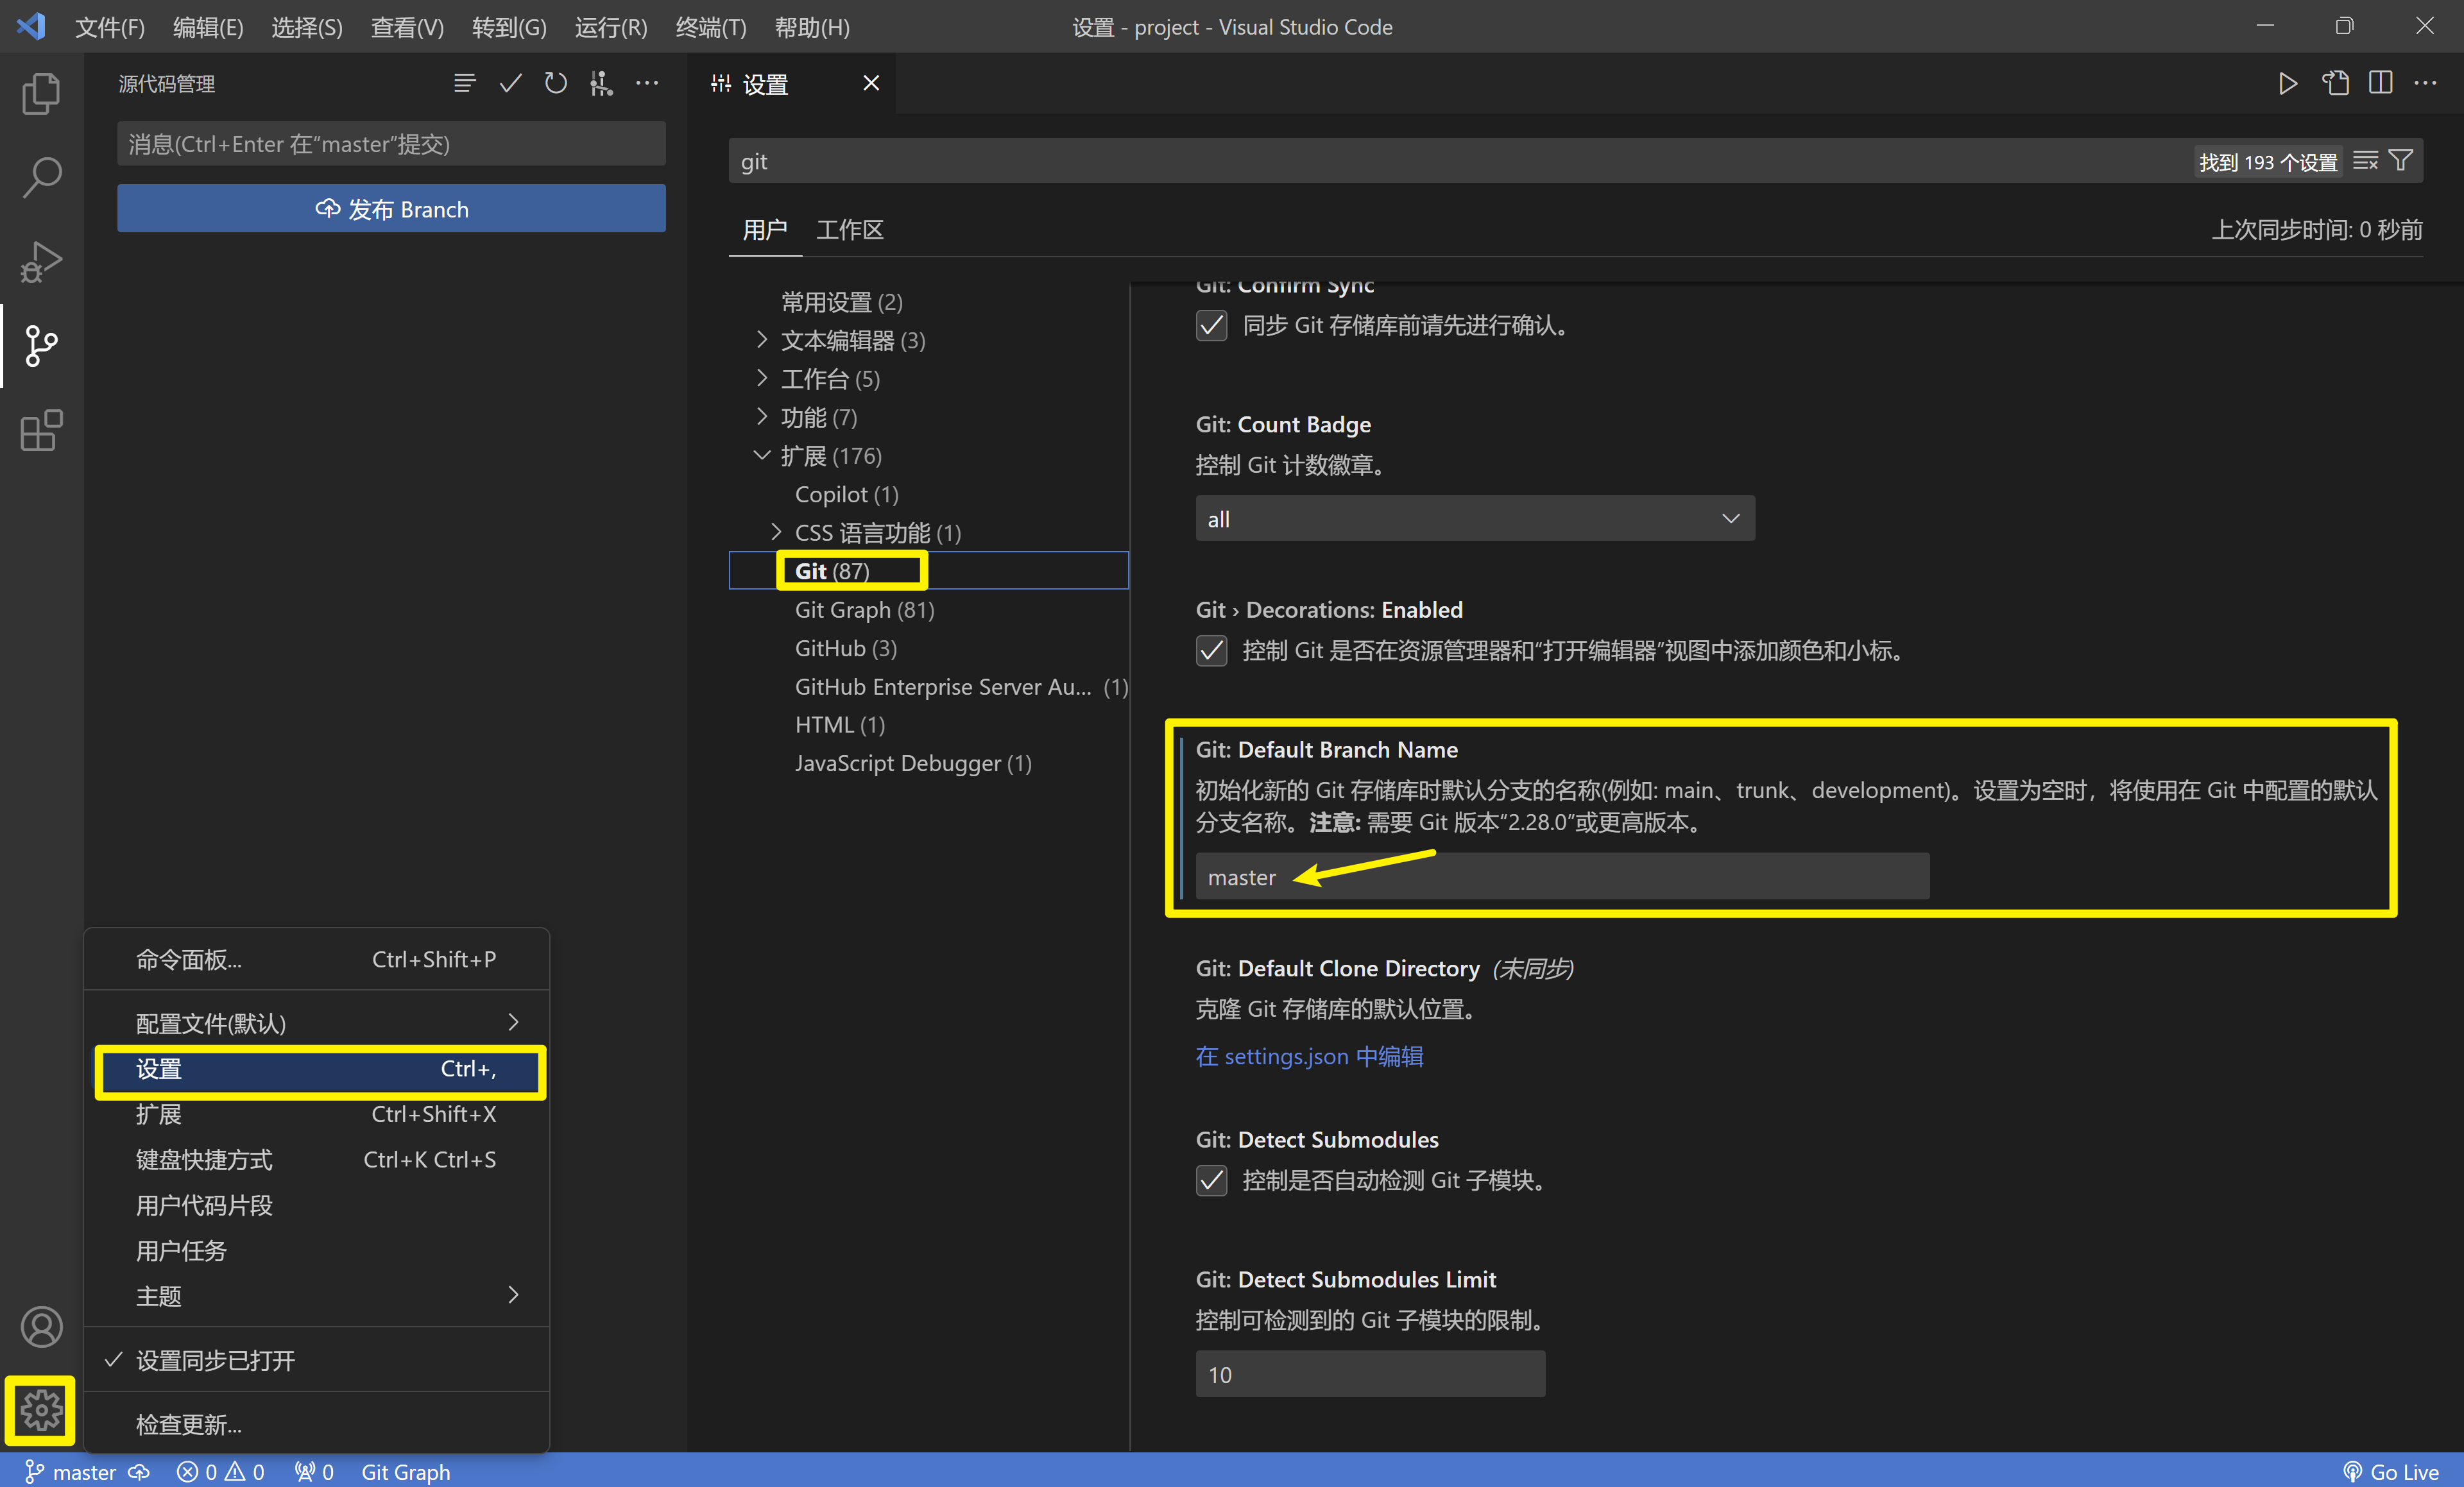Open the Git Count Badge dropdown
Screen dimensions: 2464x1487
[x=1475, y=519]
